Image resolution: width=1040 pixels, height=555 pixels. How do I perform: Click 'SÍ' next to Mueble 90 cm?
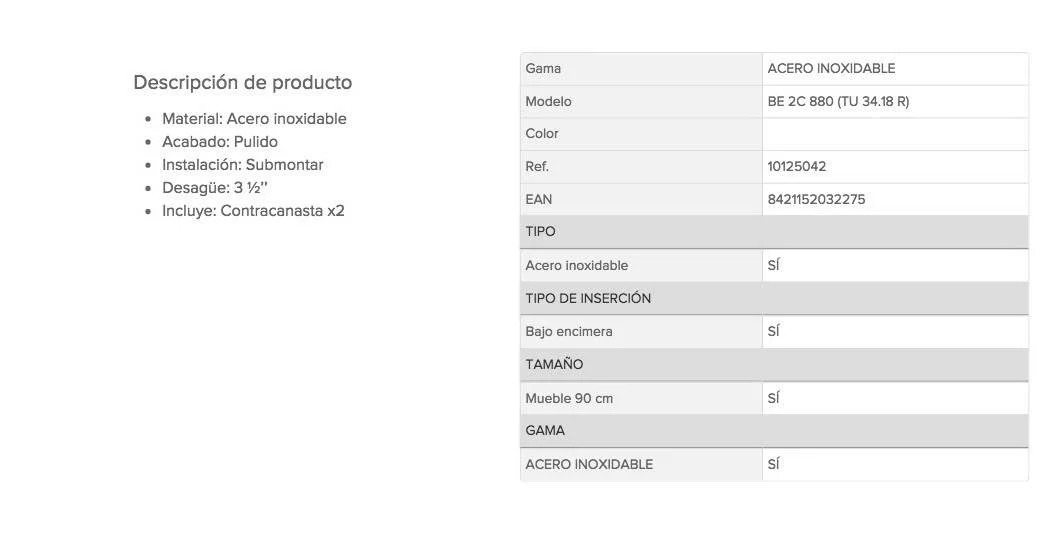click(x=773, y=399)
